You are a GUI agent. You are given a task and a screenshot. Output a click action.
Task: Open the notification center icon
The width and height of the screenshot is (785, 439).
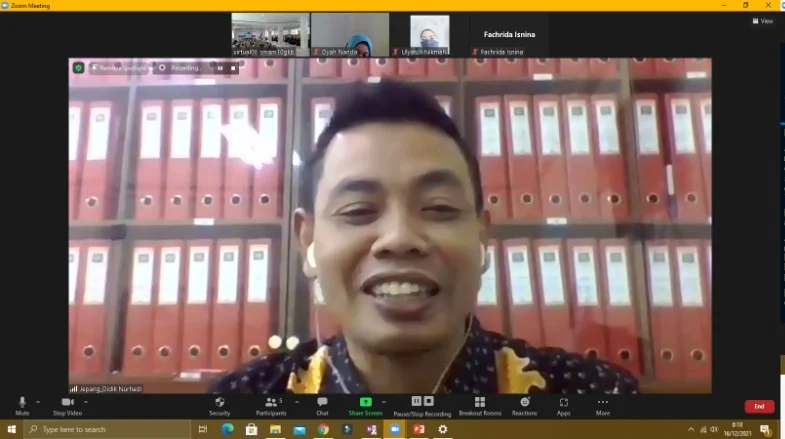765,429
